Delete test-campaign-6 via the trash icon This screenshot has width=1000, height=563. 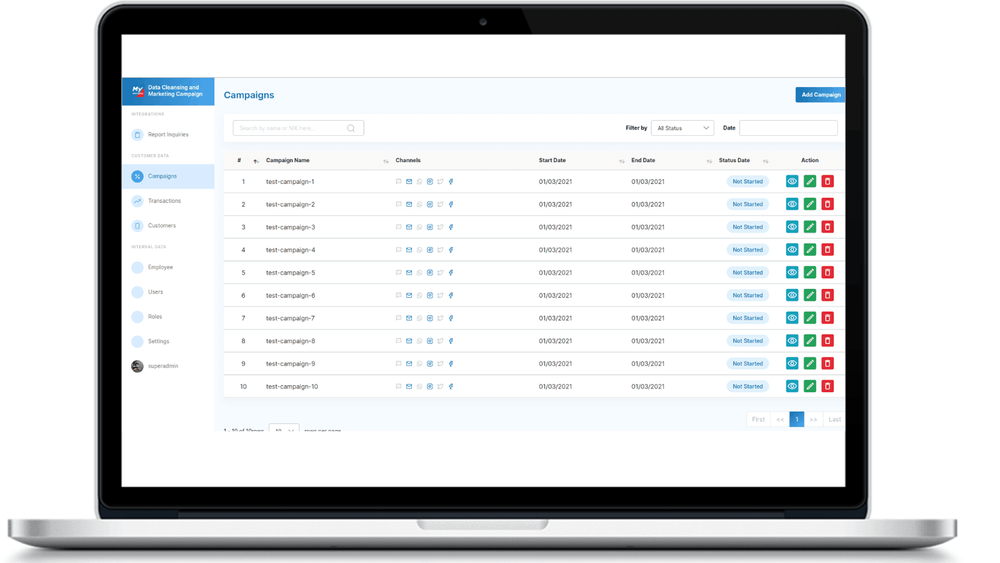827,295
